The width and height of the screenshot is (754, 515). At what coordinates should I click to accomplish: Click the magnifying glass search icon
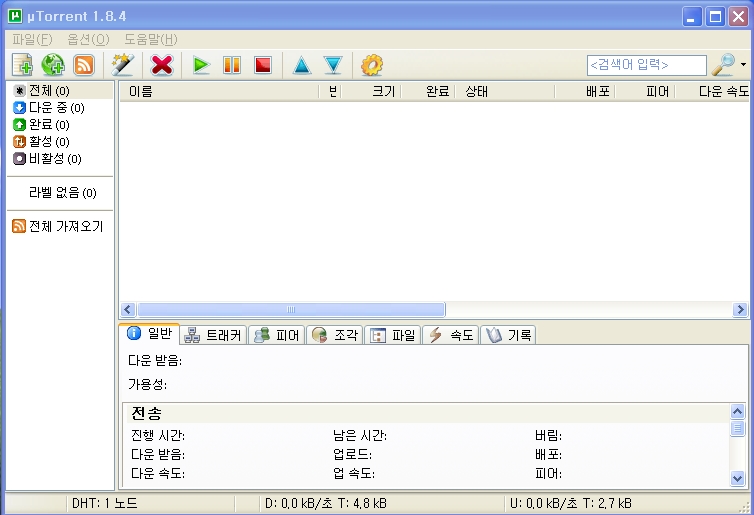coord(723,64)
